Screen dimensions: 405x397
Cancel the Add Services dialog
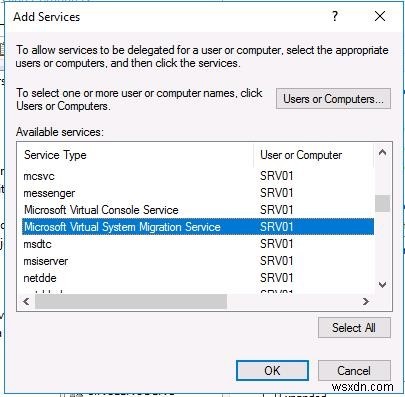pos(354,370)
